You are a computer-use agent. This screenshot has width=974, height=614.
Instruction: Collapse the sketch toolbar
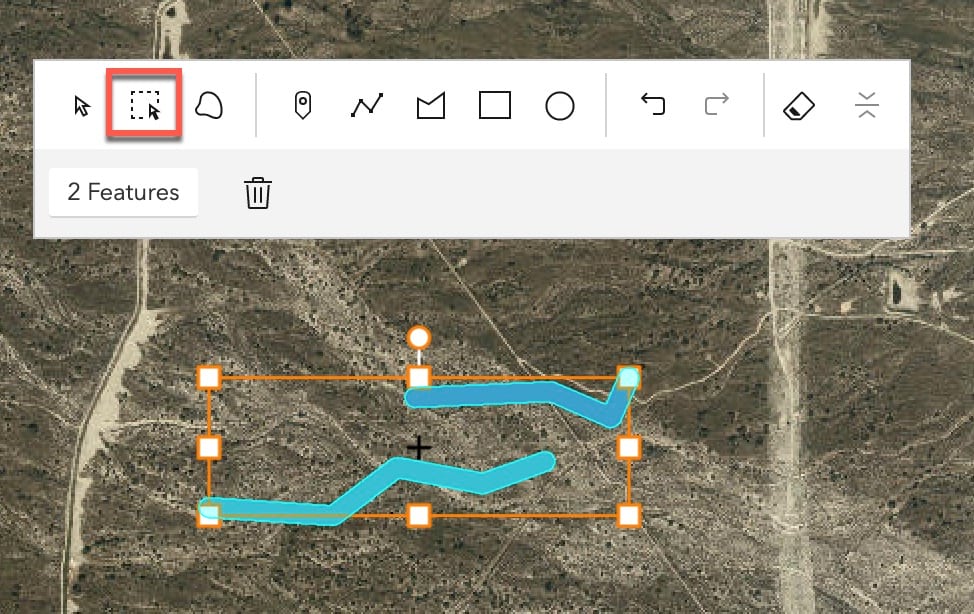pos(867,104)
